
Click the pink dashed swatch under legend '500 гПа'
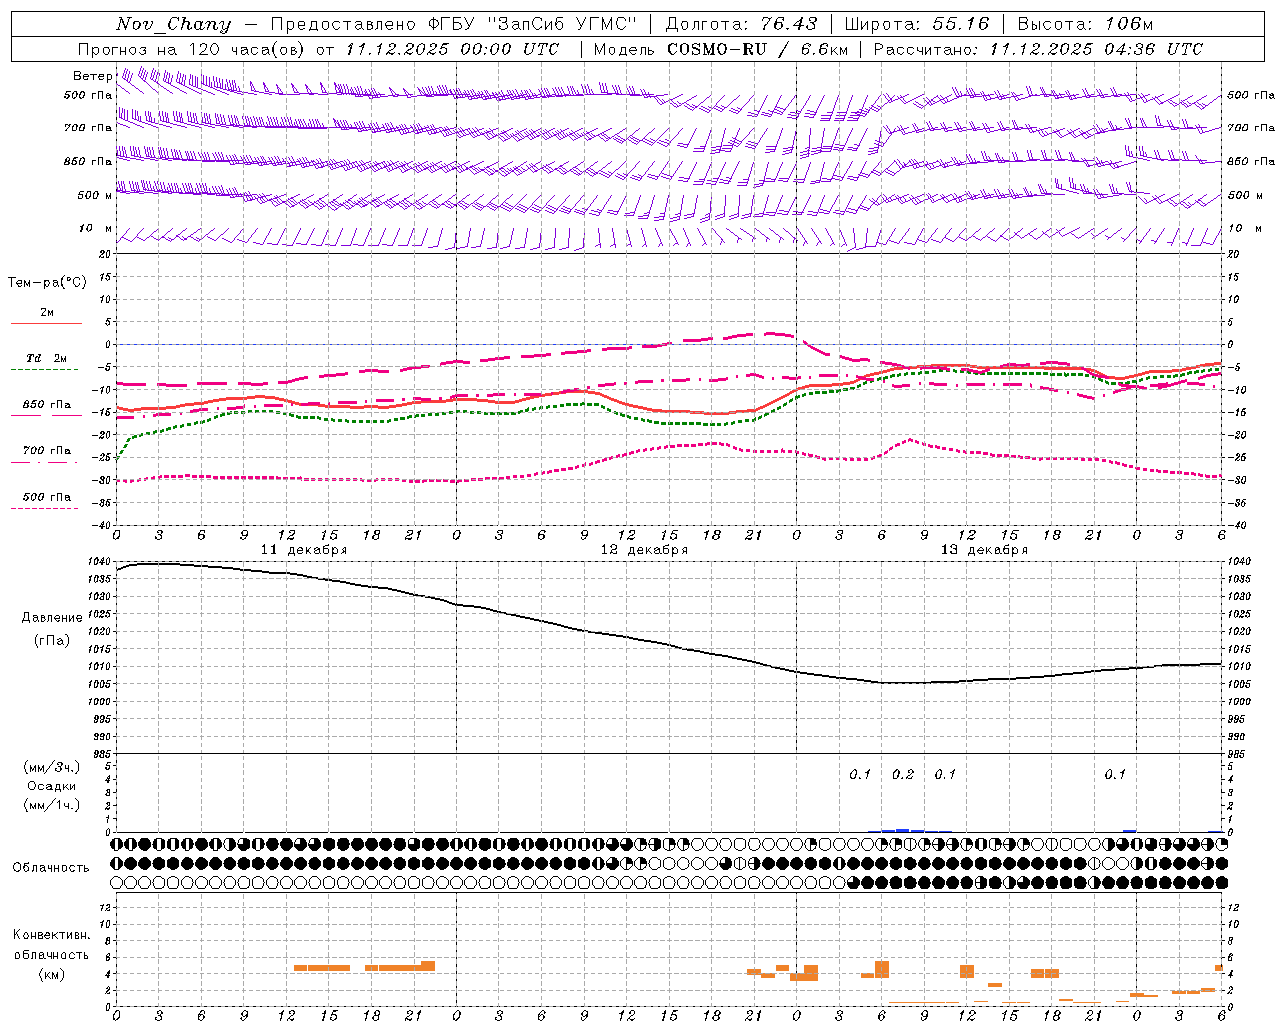[44, 508]
